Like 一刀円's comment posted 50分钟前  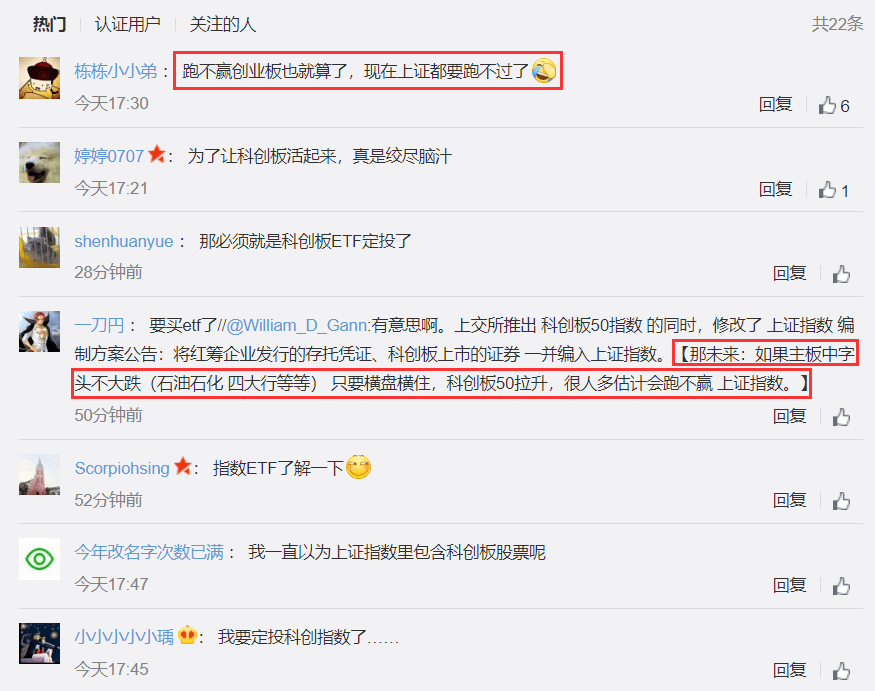[842, 417]
